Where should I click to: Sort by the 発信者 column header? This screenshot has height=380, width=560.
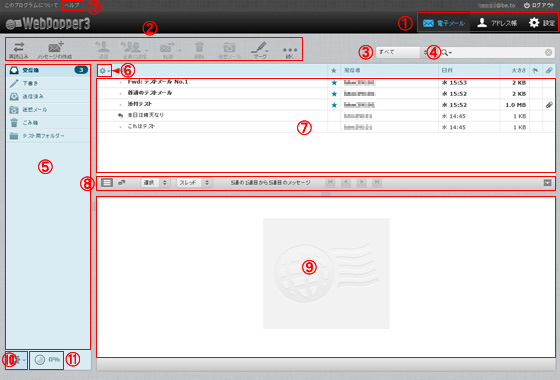352,70
